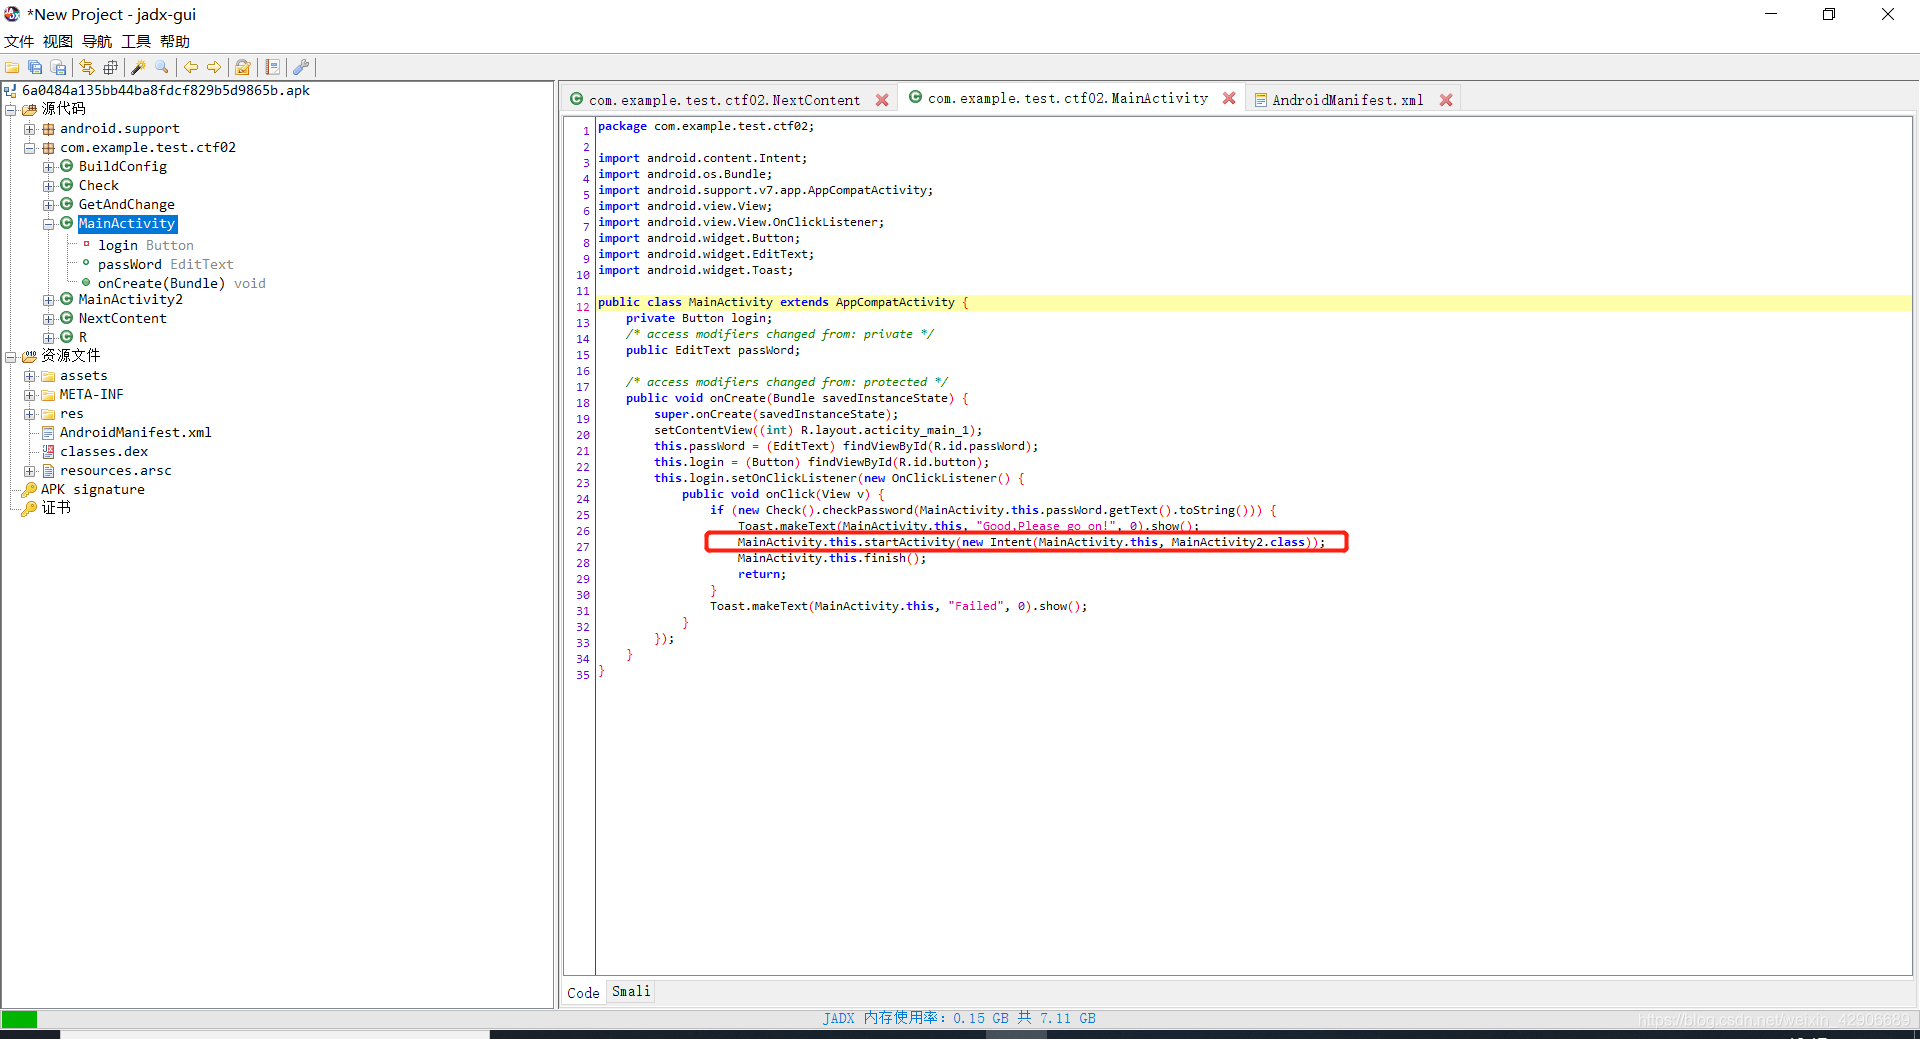Screen dimensions: 1920x1039
Task: Select the Check class in tree
Action: coord(98,185)
